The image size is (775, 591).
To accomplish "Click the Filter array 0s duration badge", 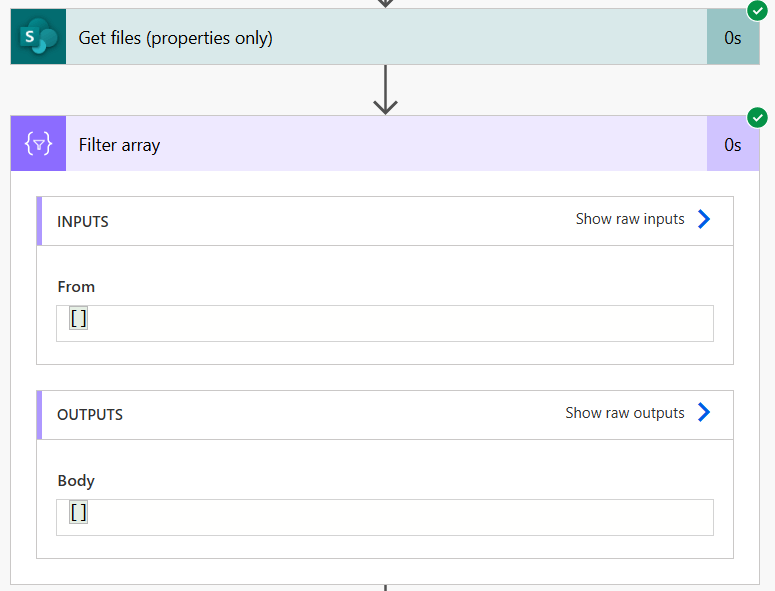I will coord(733,144).
